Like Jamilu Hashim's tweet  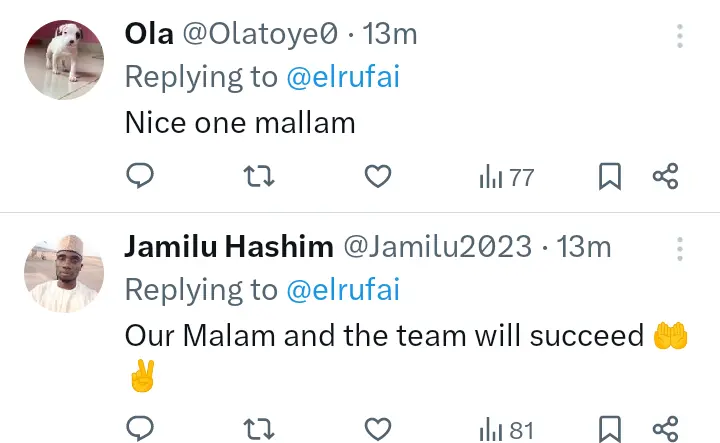point(377,430)
